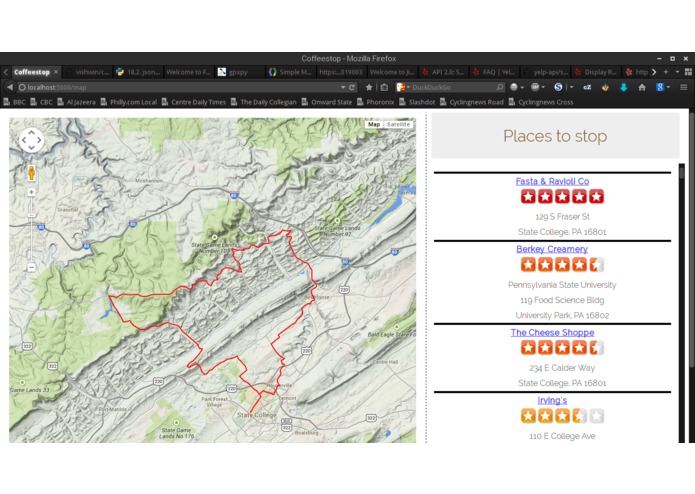The width and height of the screenshot is (695, 494).
Task: Click the eZ toolbar extension icon
Action: tap(587, 87)
